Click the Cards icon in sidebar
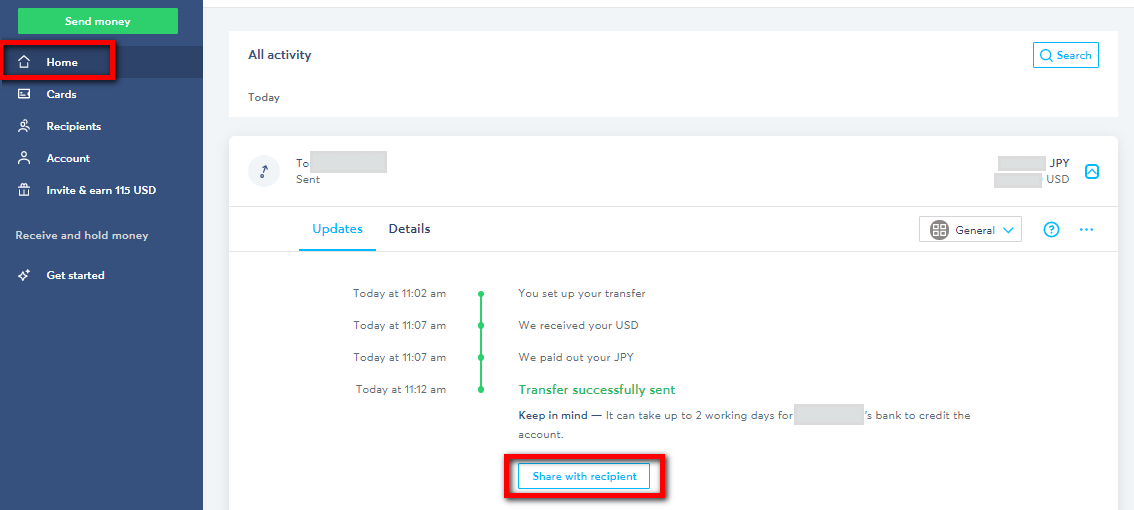The image size is (1134, 510). pyautogui.click(x=25, y=94)
